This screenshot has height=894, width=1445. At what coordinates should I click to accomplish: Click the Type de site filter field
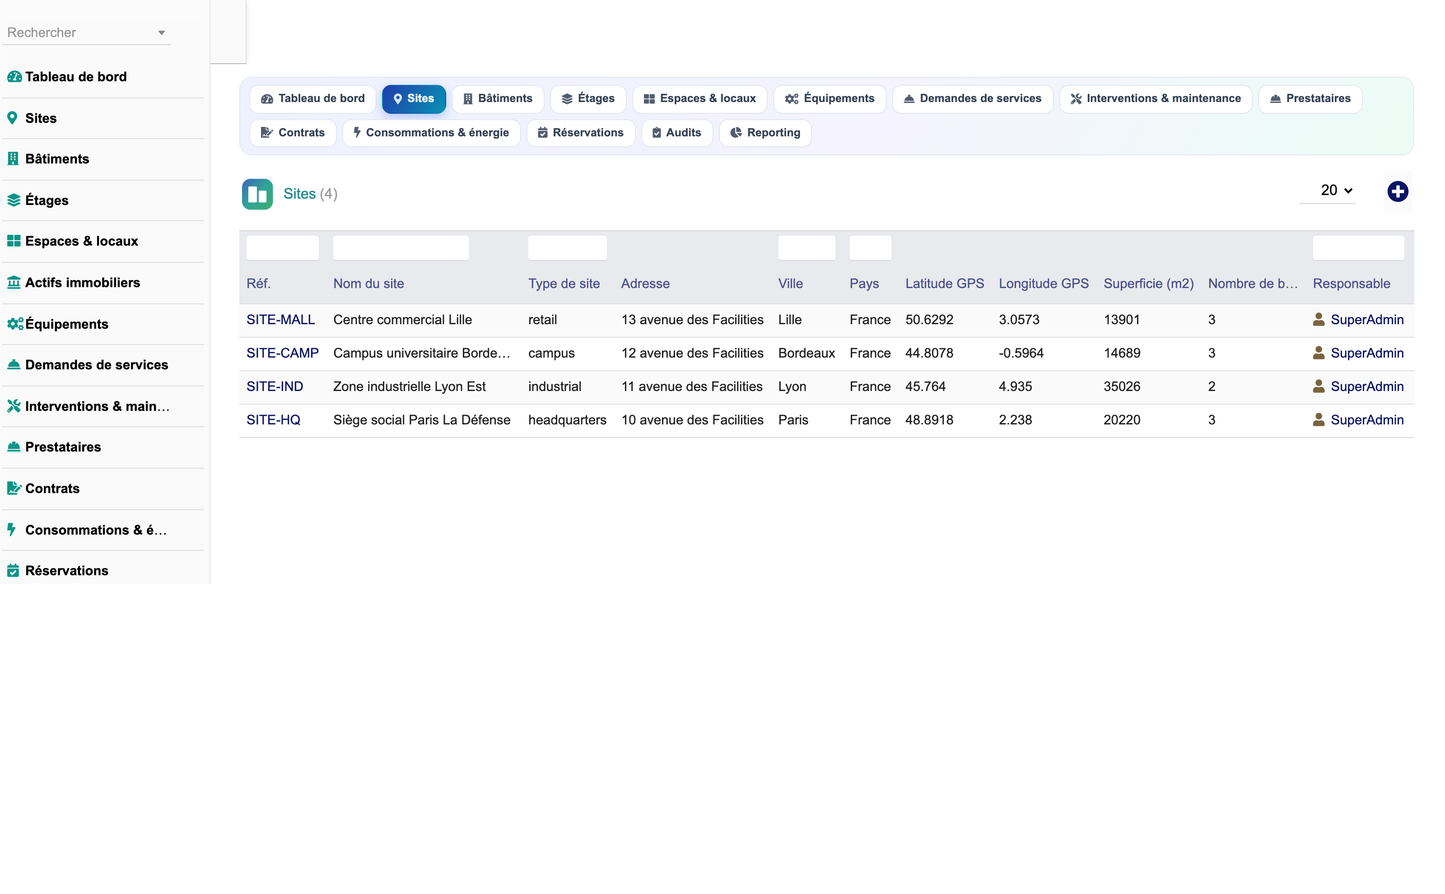[x=567, y=248]
